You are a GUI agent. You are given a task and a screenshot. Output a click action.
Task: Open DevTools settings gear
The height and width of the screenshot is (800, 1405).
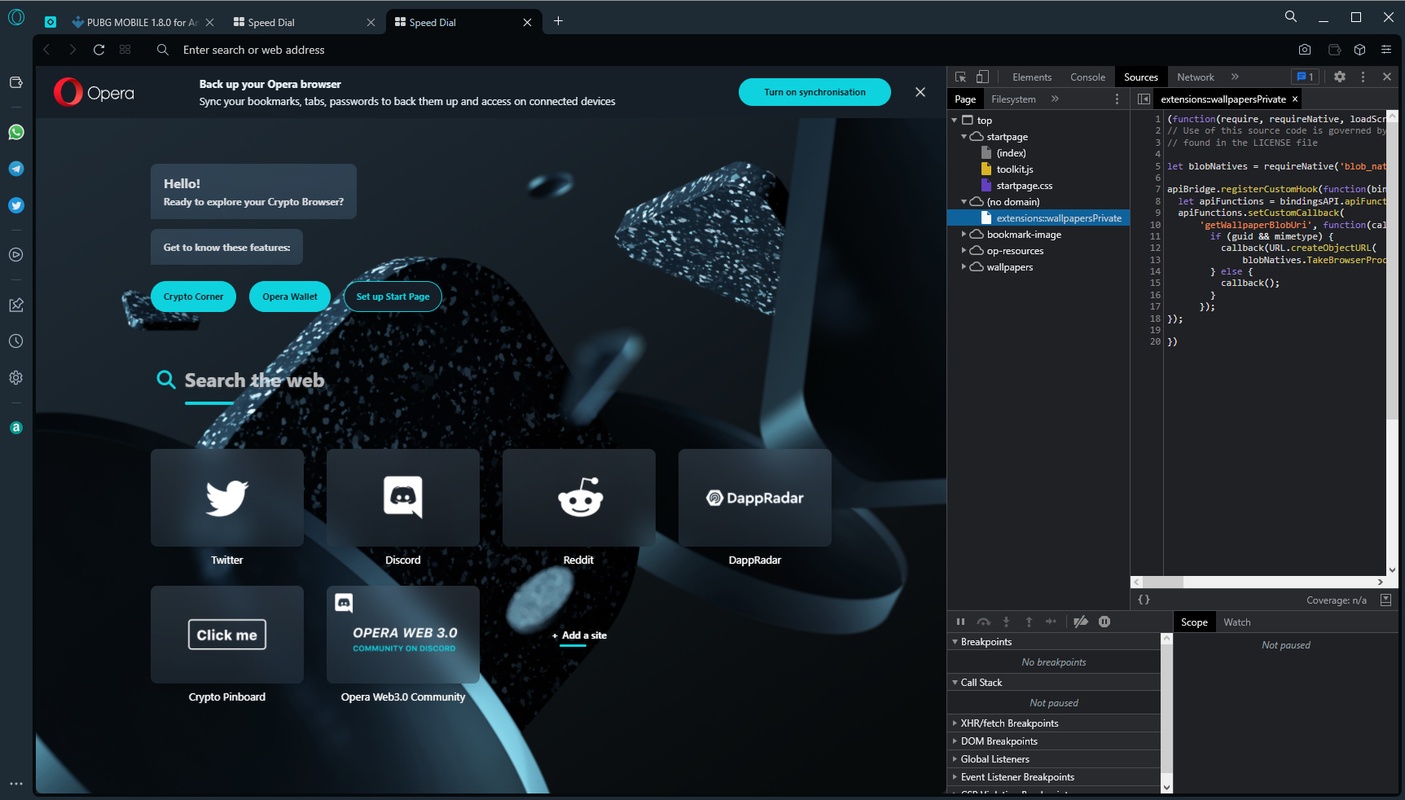1339,77
